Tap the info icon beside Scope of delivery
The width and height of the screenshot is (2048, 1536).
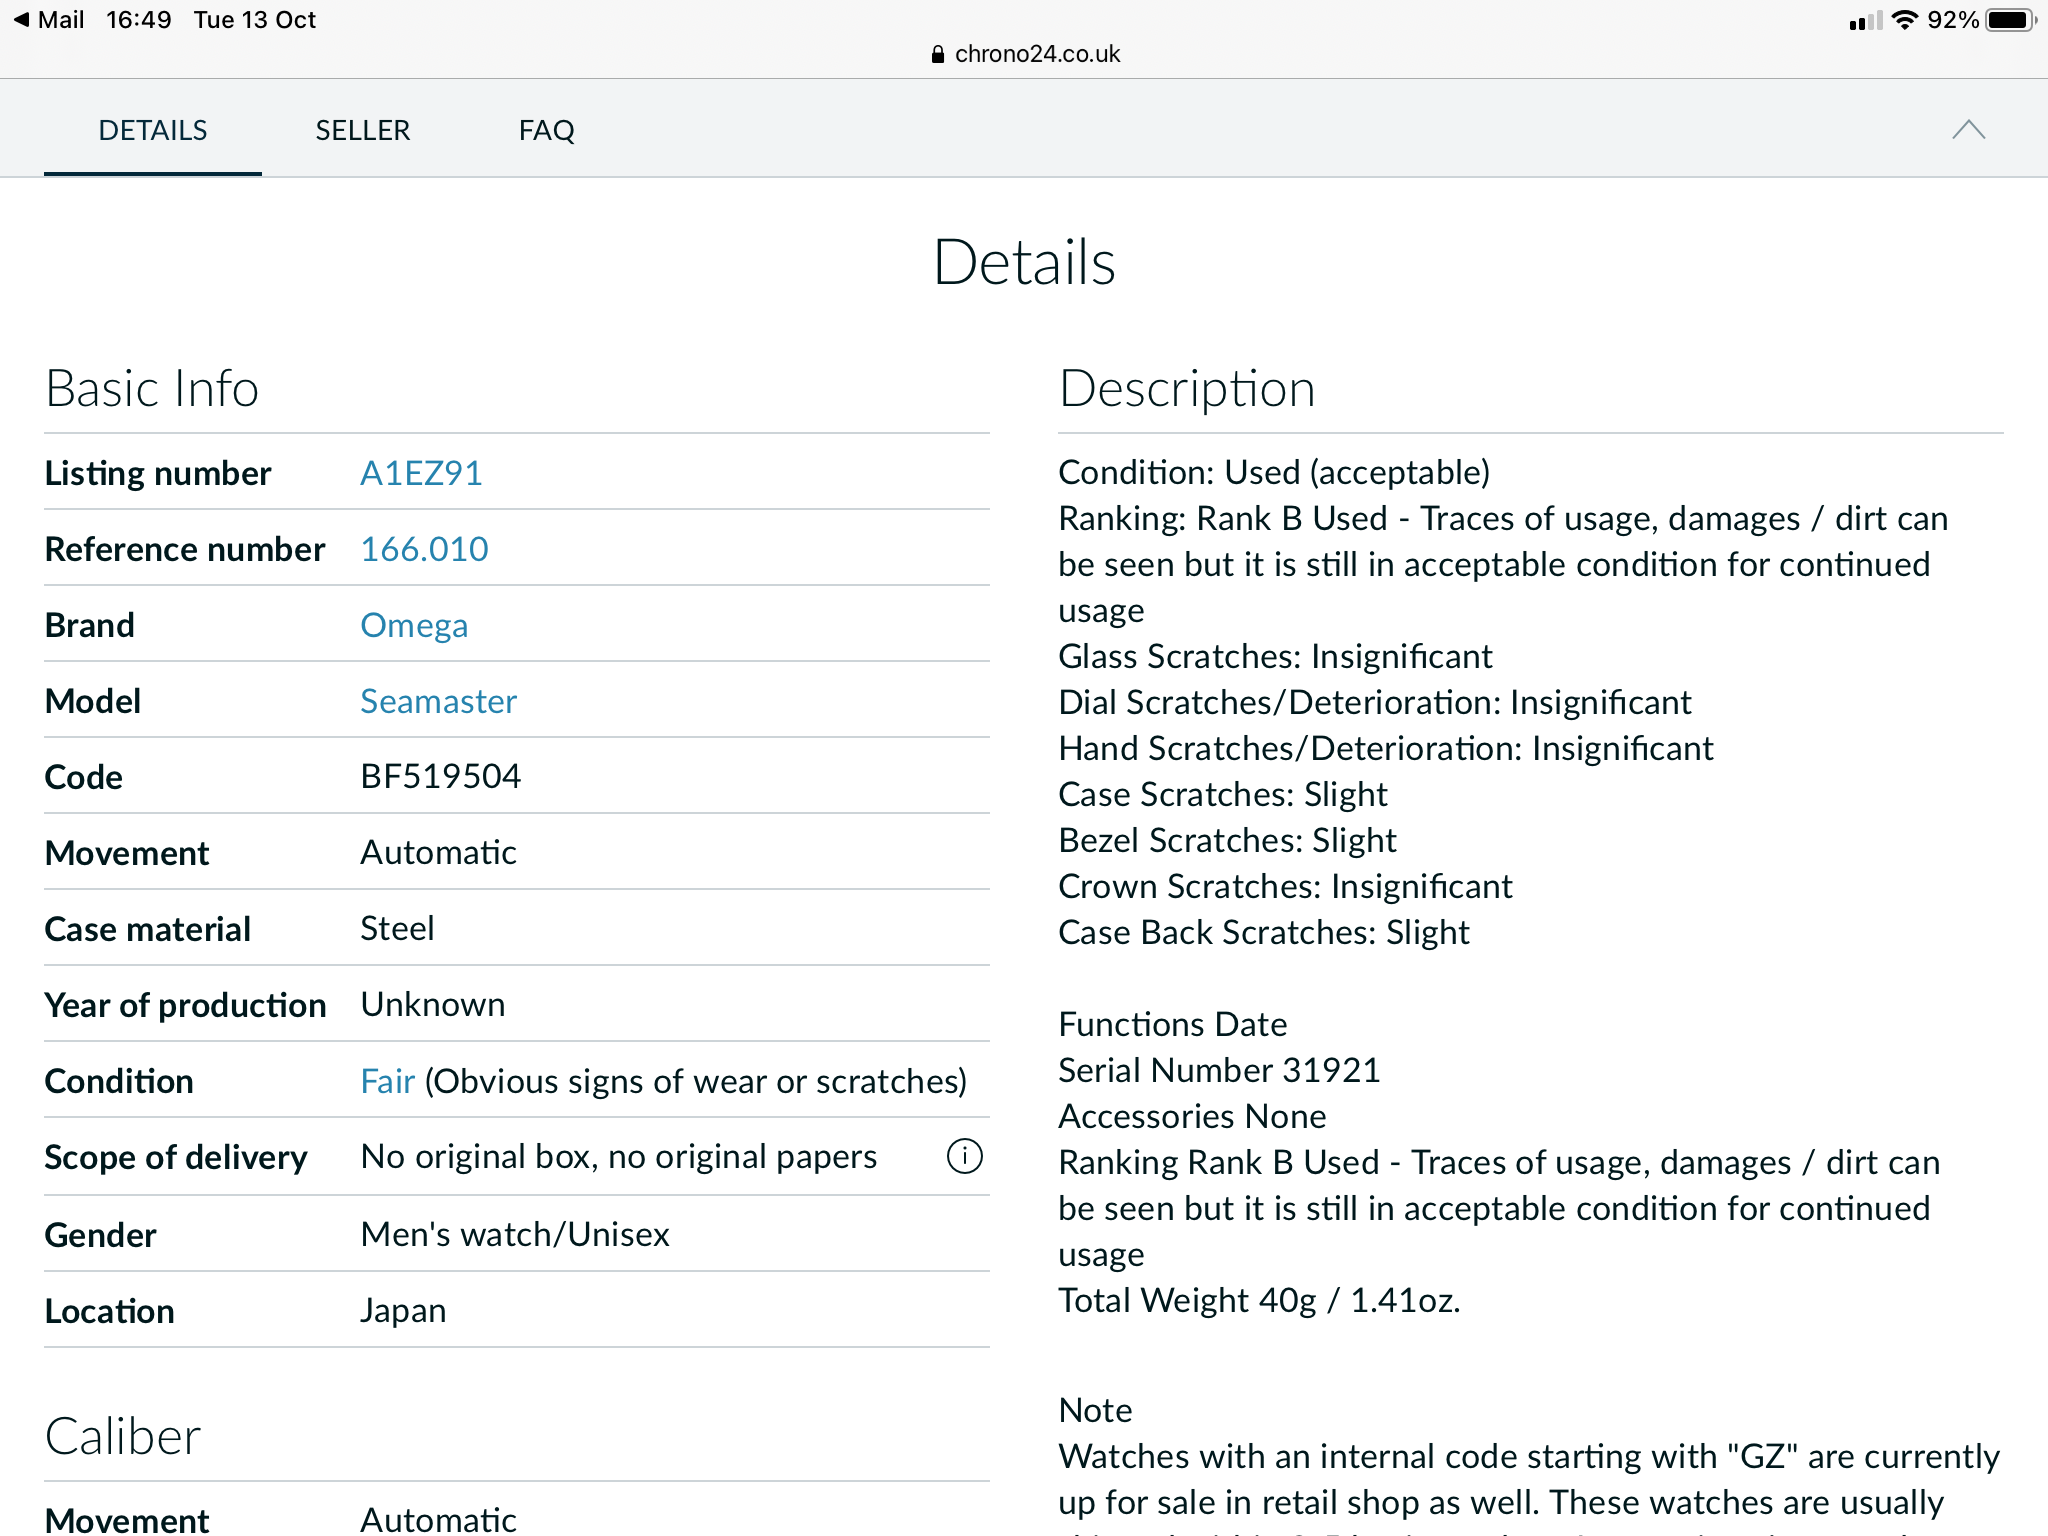(x=964, y=1156)
